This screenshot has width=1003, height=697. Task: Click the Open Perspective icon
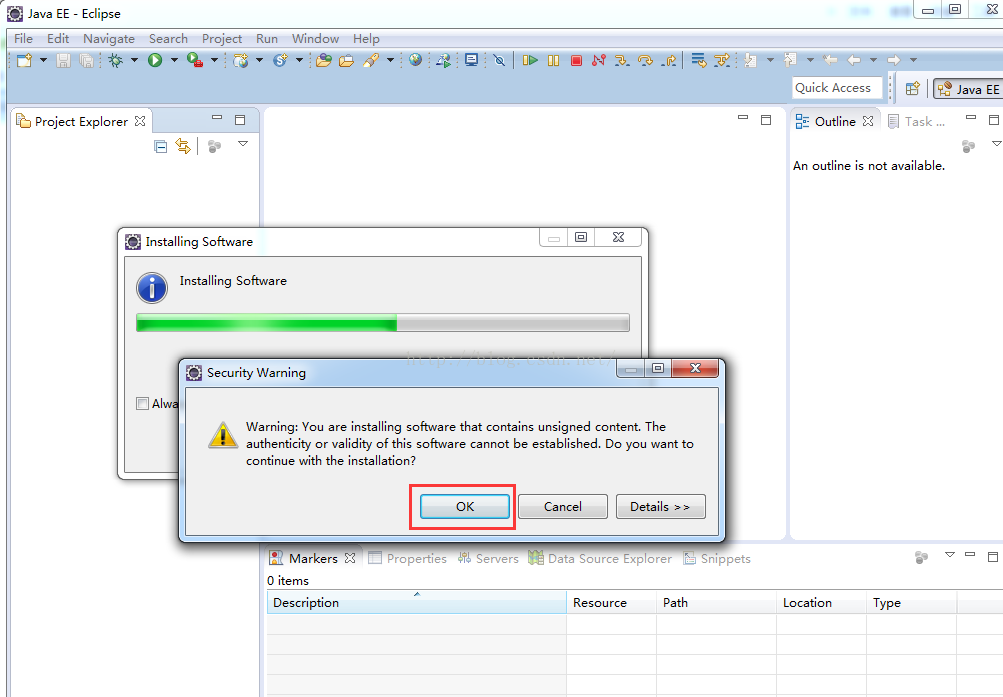[913, 88]
